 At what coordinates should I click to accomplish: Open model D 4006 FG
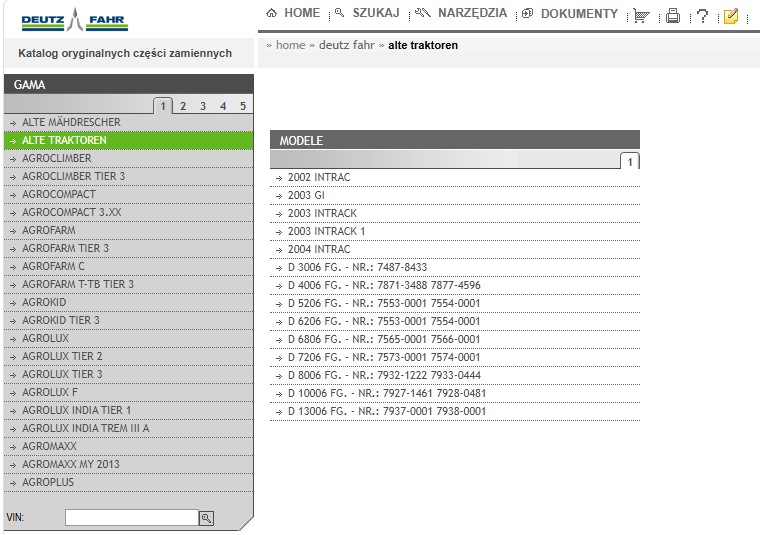tap(455, 285)
